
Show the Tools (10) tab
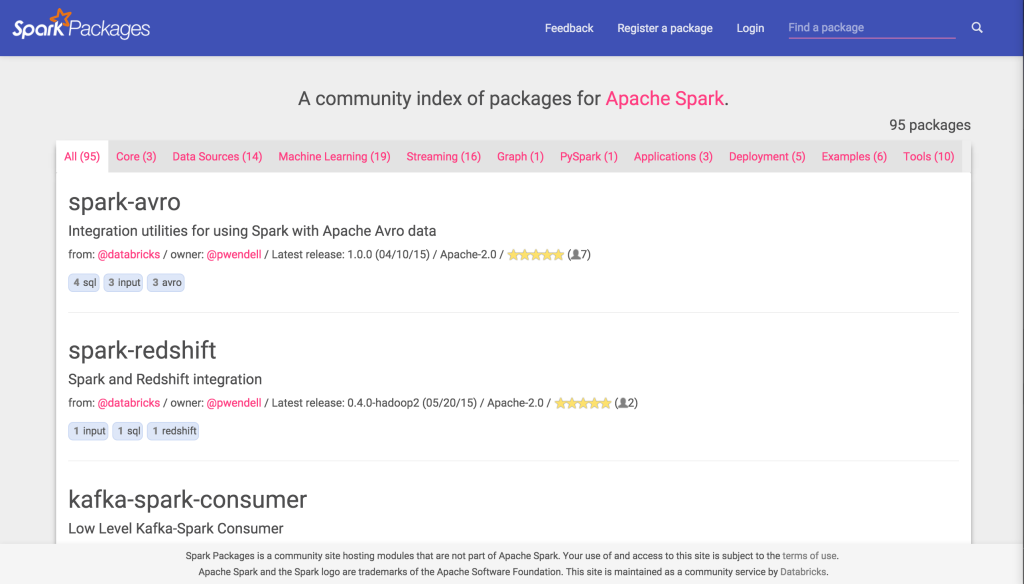[928, 157]
